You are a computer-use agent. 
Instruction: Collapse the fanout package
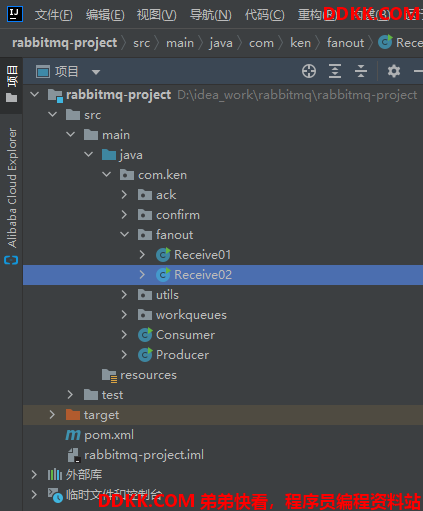pos(124,235)
